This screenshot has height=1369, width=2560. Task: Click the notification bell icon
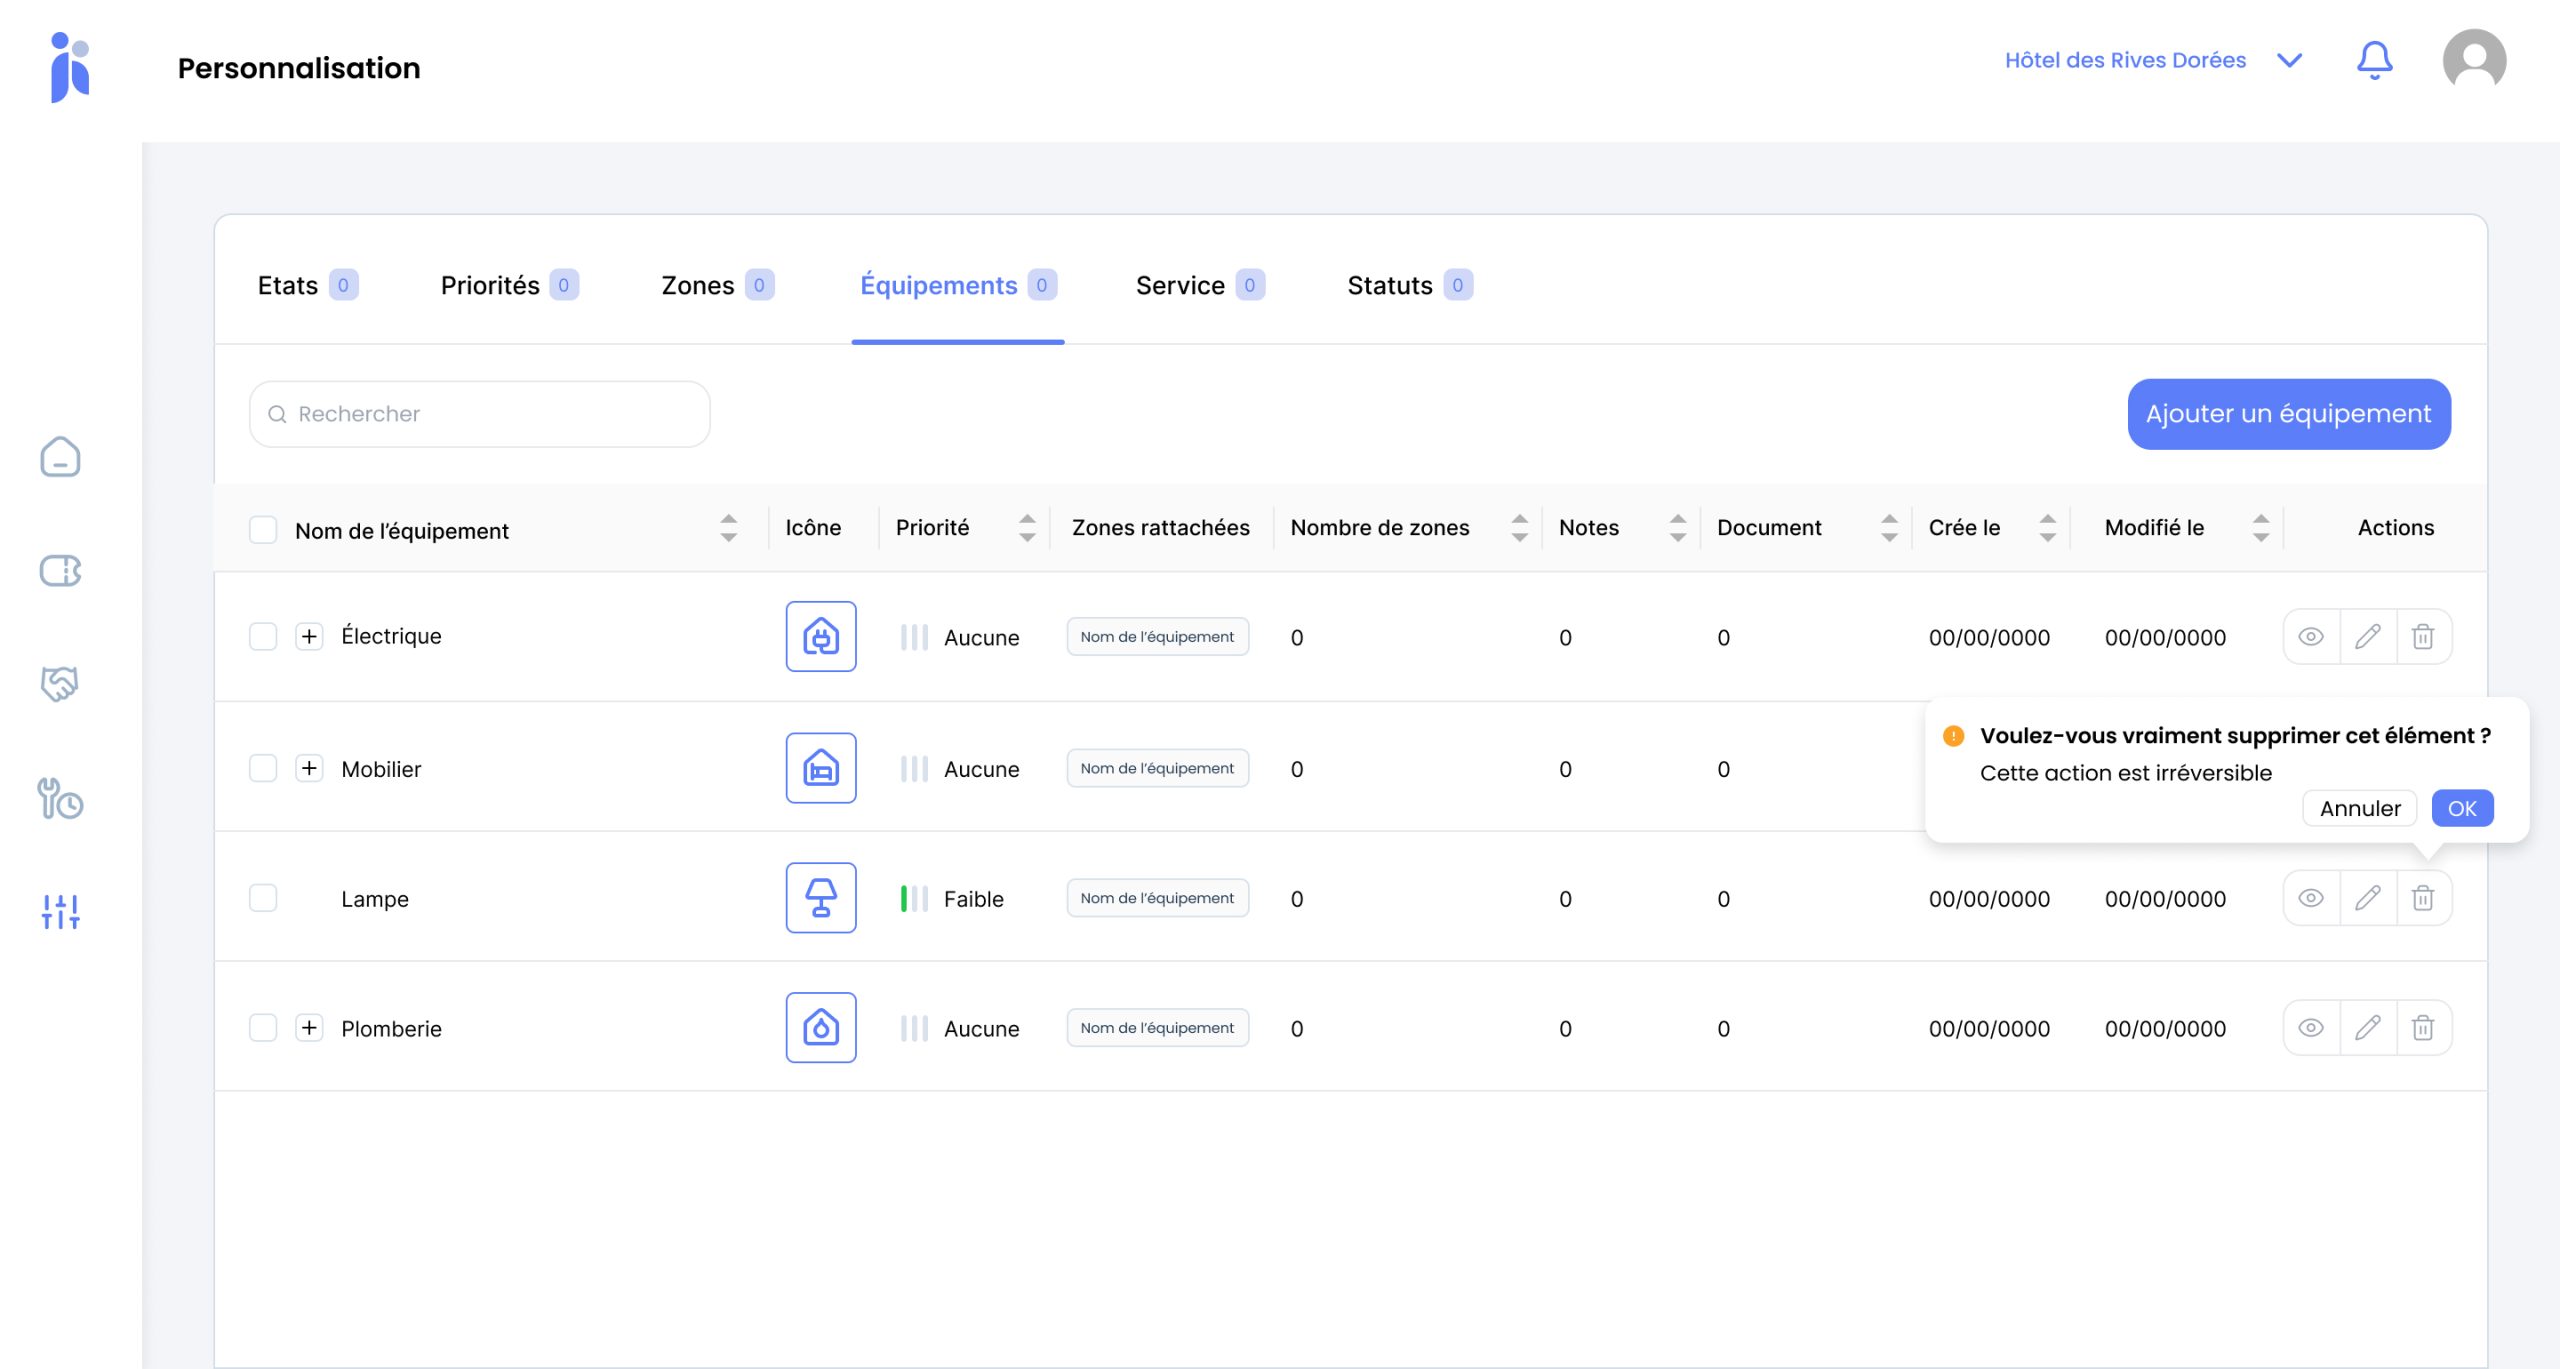pyautogui.click(x=2374, y=61)
